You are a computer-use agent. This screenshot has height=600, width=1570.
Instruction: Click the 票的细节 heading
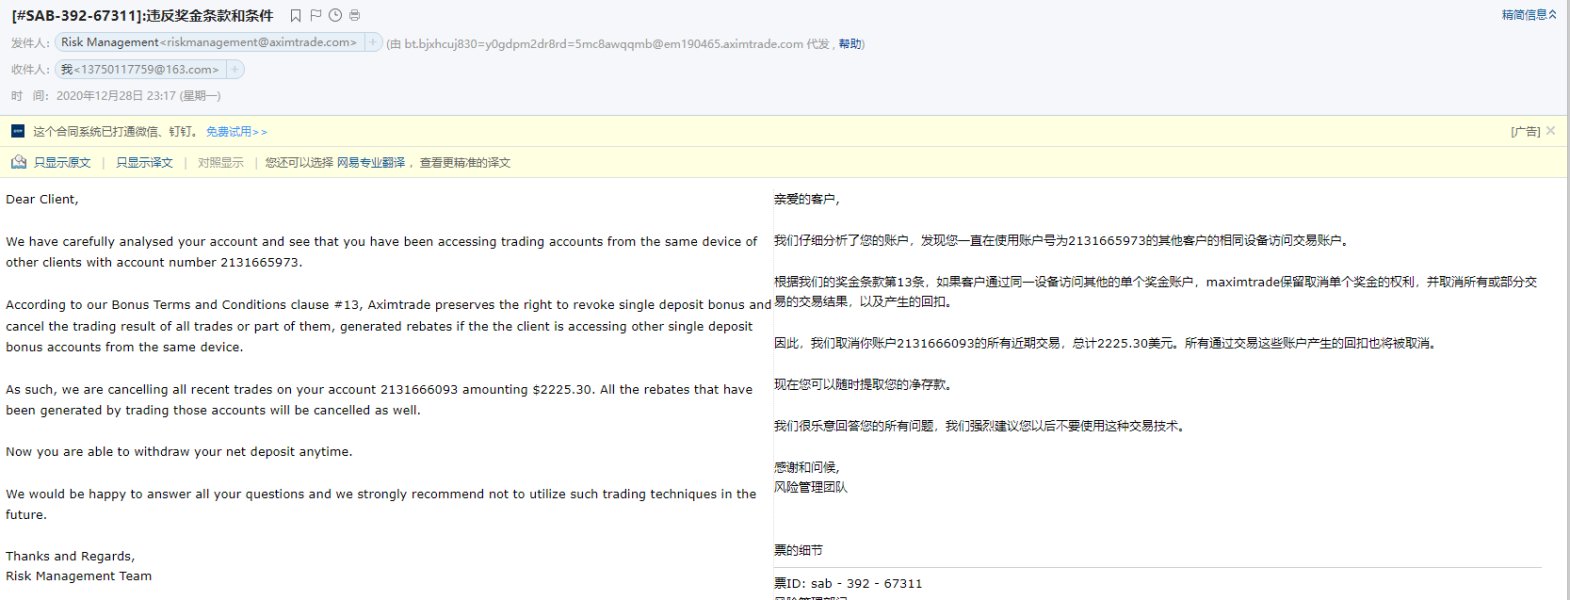pos(798,550)
